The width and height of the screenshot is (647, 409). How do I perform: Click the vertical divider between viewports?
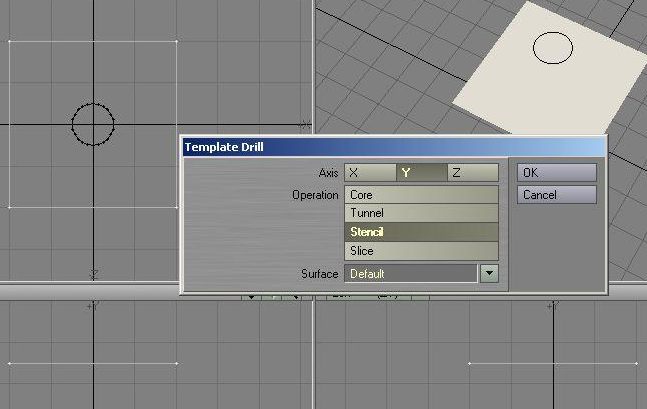[x=314, y=60]
